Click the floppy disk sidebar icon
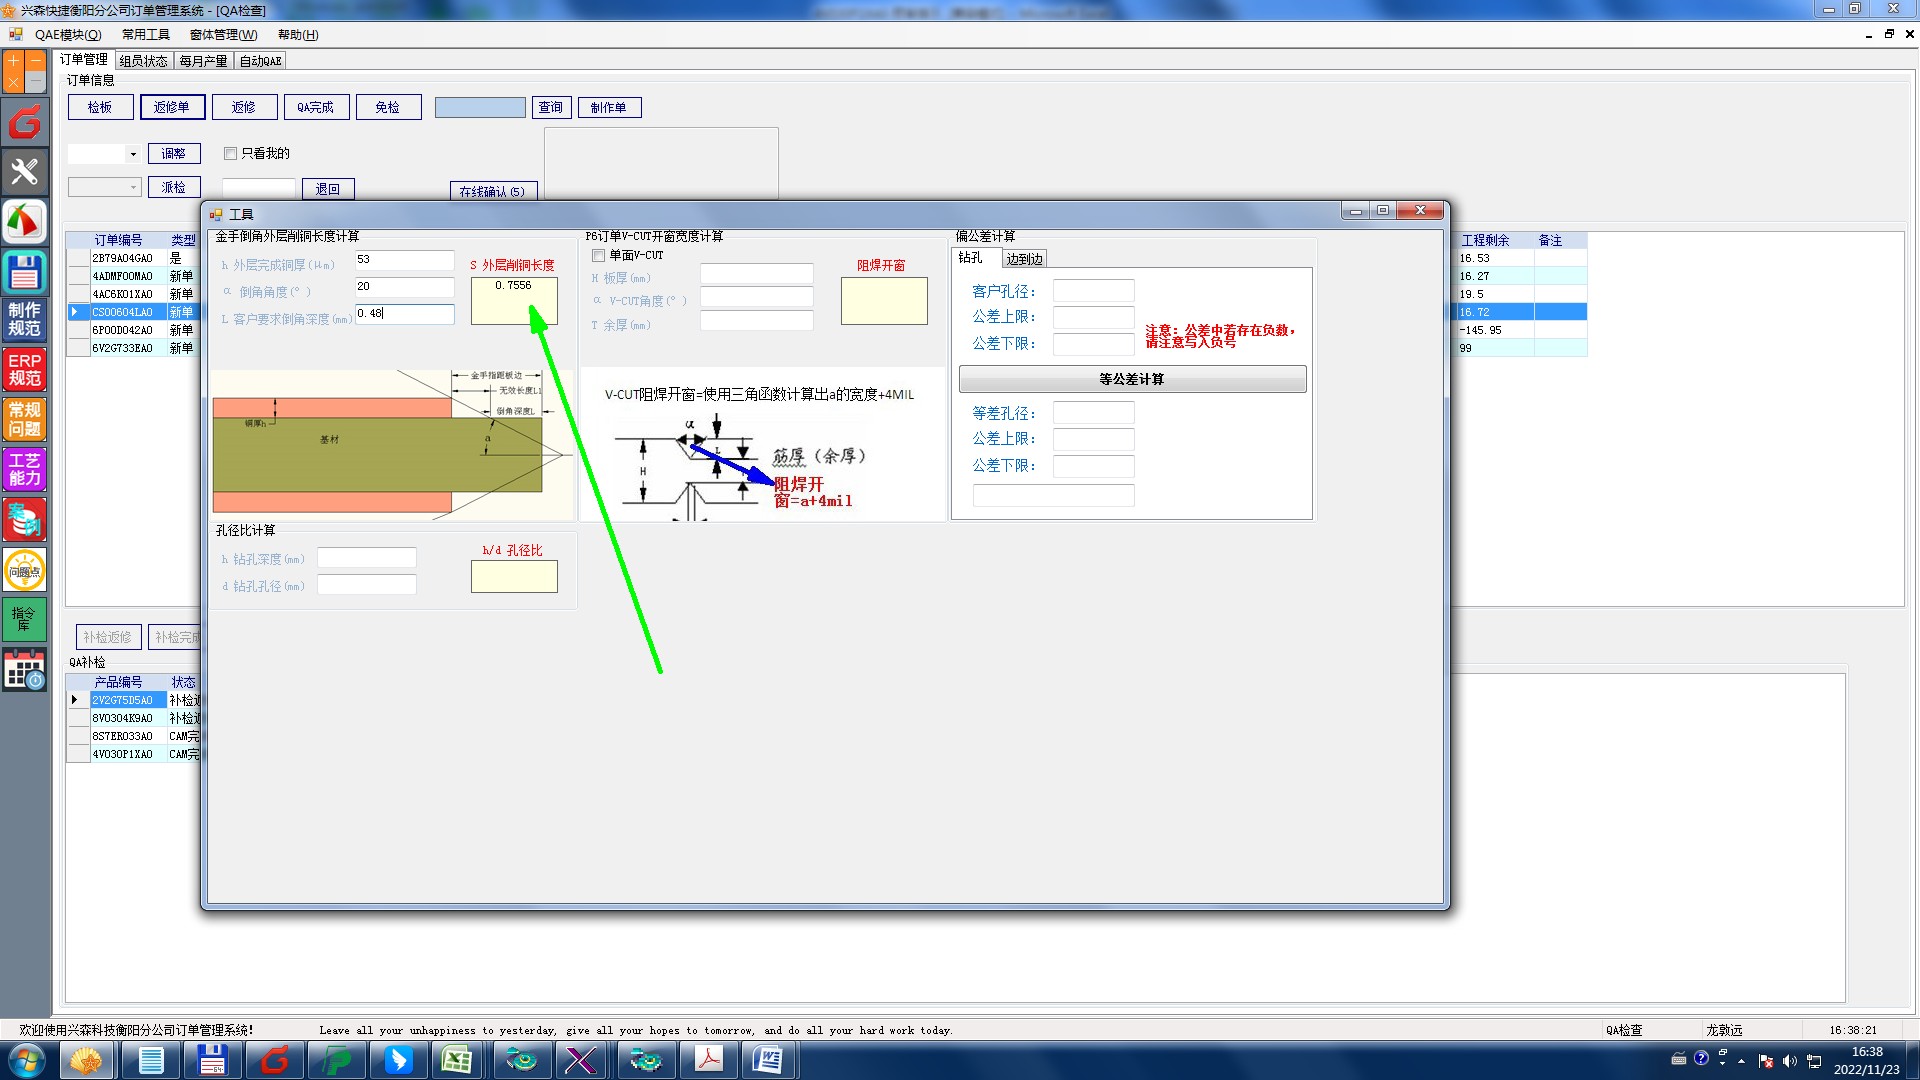The width and height of the screenshot is (1920, 1080). 25,272
